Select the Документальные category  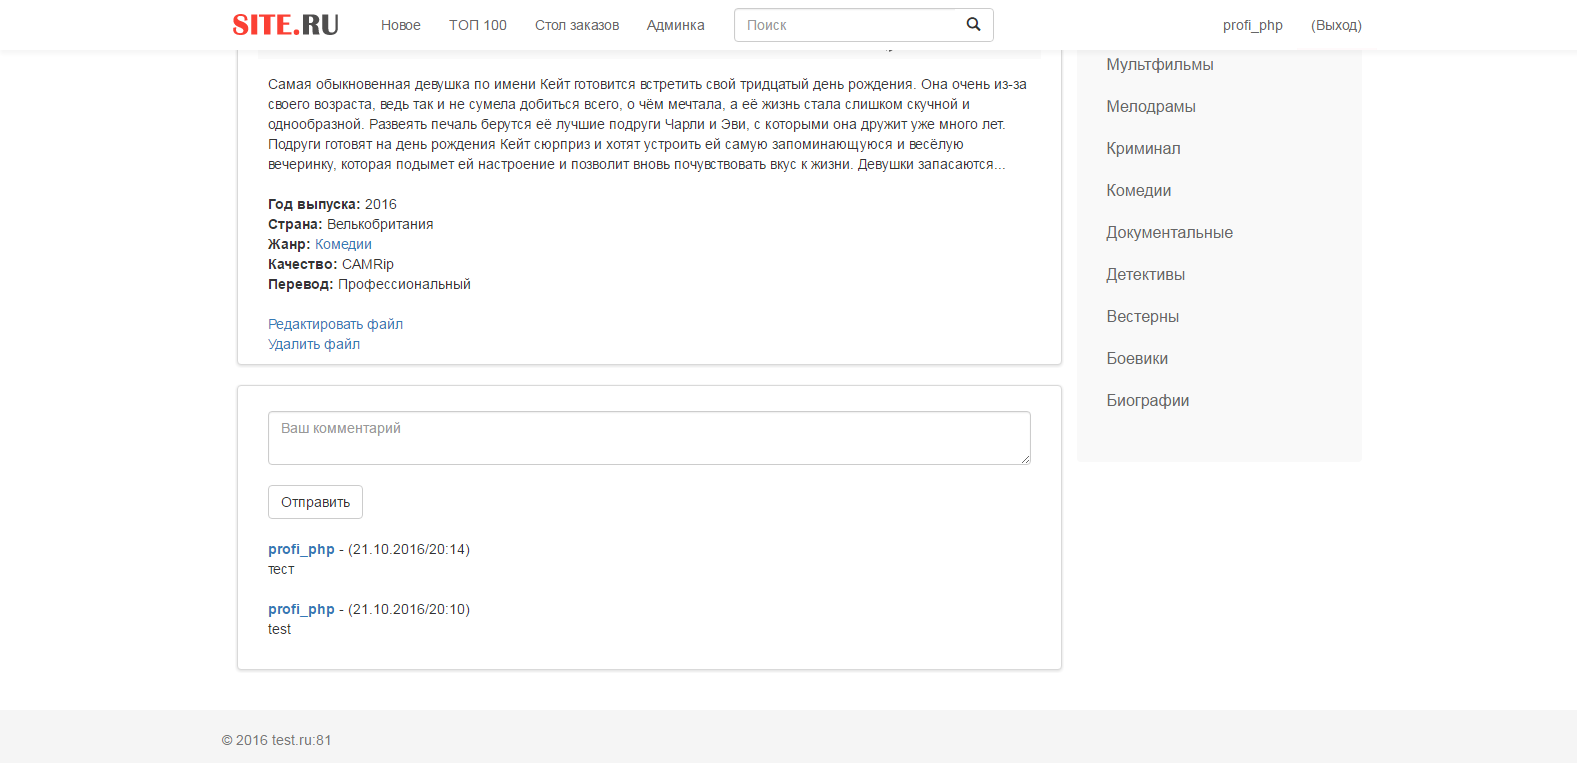click(1169, 233)
